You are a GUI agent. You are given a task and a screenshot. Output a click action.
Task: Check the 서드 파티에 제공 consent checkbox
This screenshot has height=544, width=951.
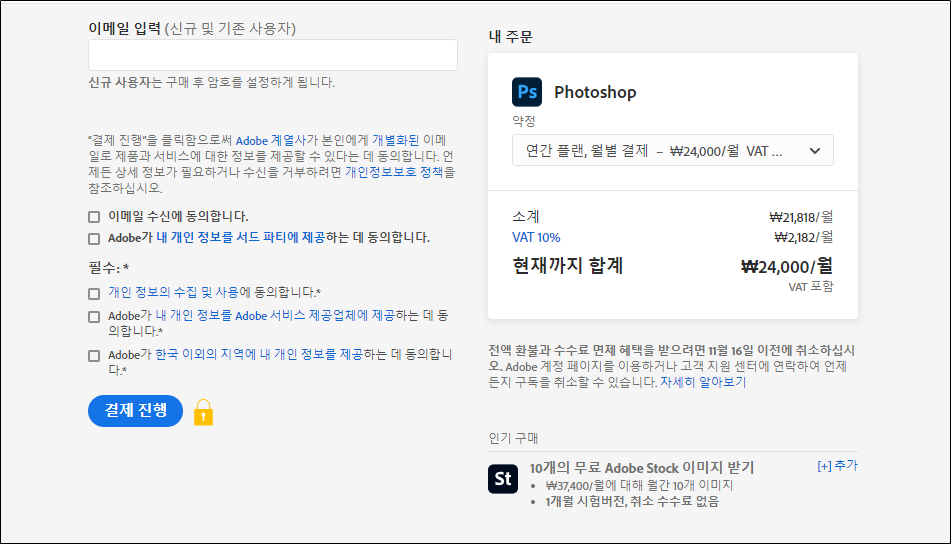pos(94,239)
